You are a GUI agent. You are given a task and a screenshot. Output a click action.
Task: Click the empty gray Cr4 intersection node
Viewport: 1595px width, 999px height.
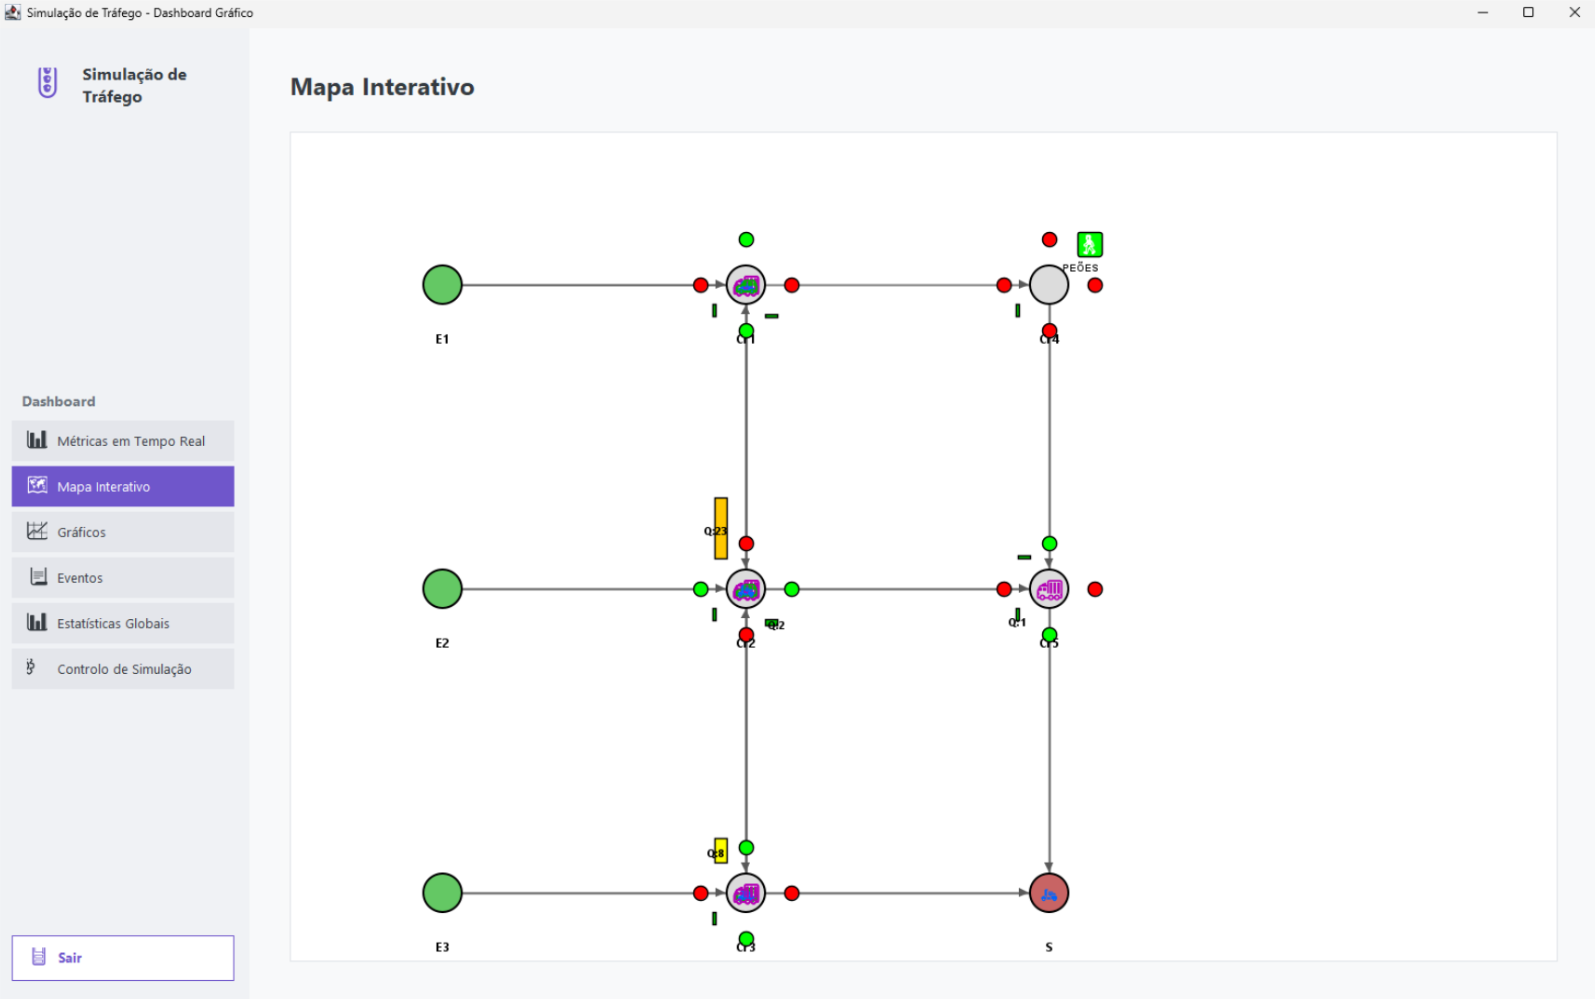tap(1049, 285)
